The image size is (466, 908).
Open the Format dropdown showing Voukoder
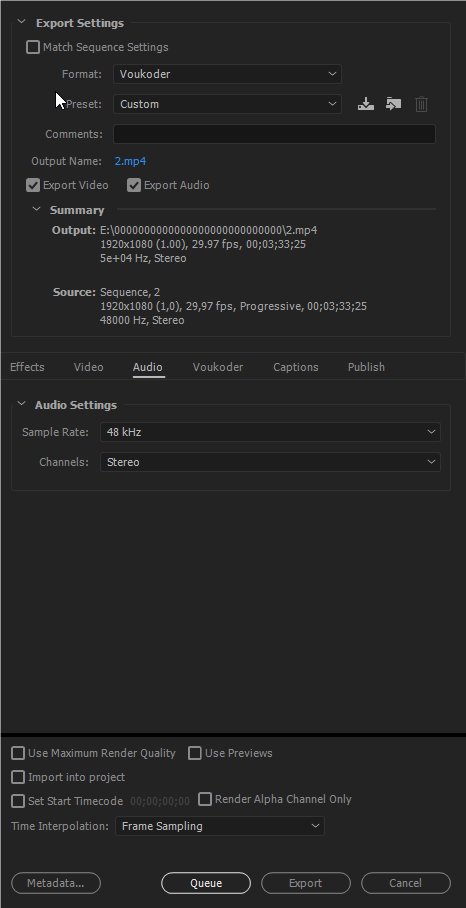point(227,74)
